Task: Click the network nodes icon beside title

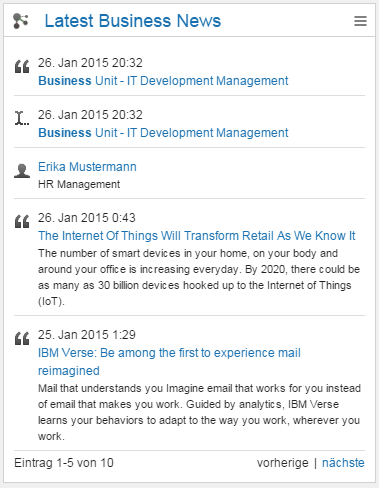Action: [x=21, y=21]
